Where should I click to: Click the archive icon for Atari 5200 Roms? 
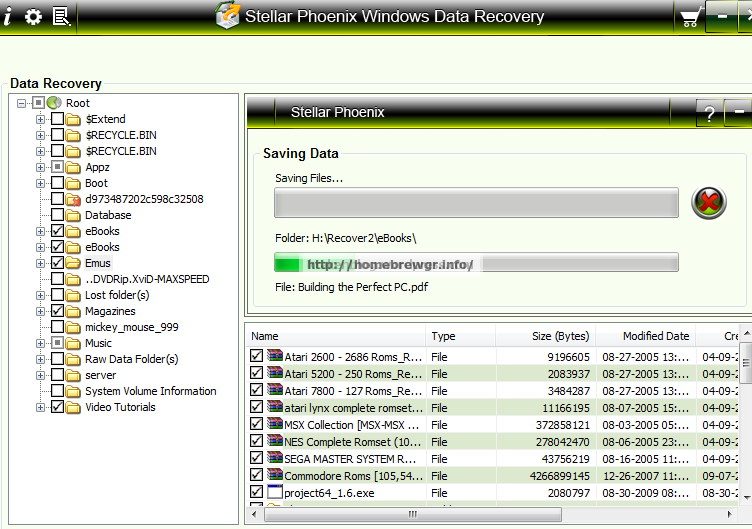point(275,373)
